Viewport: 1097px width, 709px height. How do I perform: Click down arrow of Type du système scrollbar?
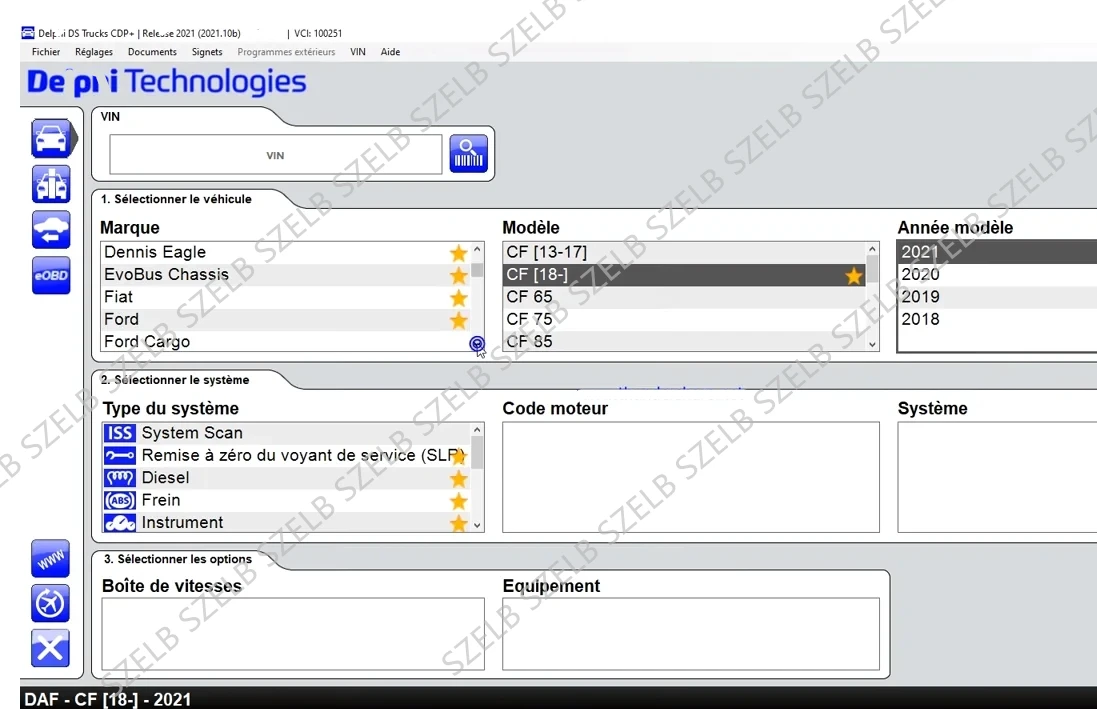click(477, 525)
